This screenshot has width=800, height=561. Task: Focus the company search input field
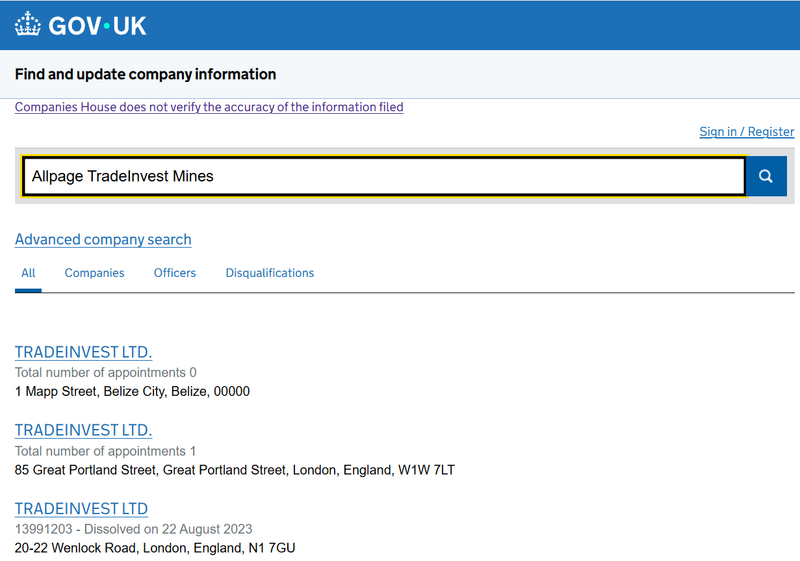click(384, 176)
